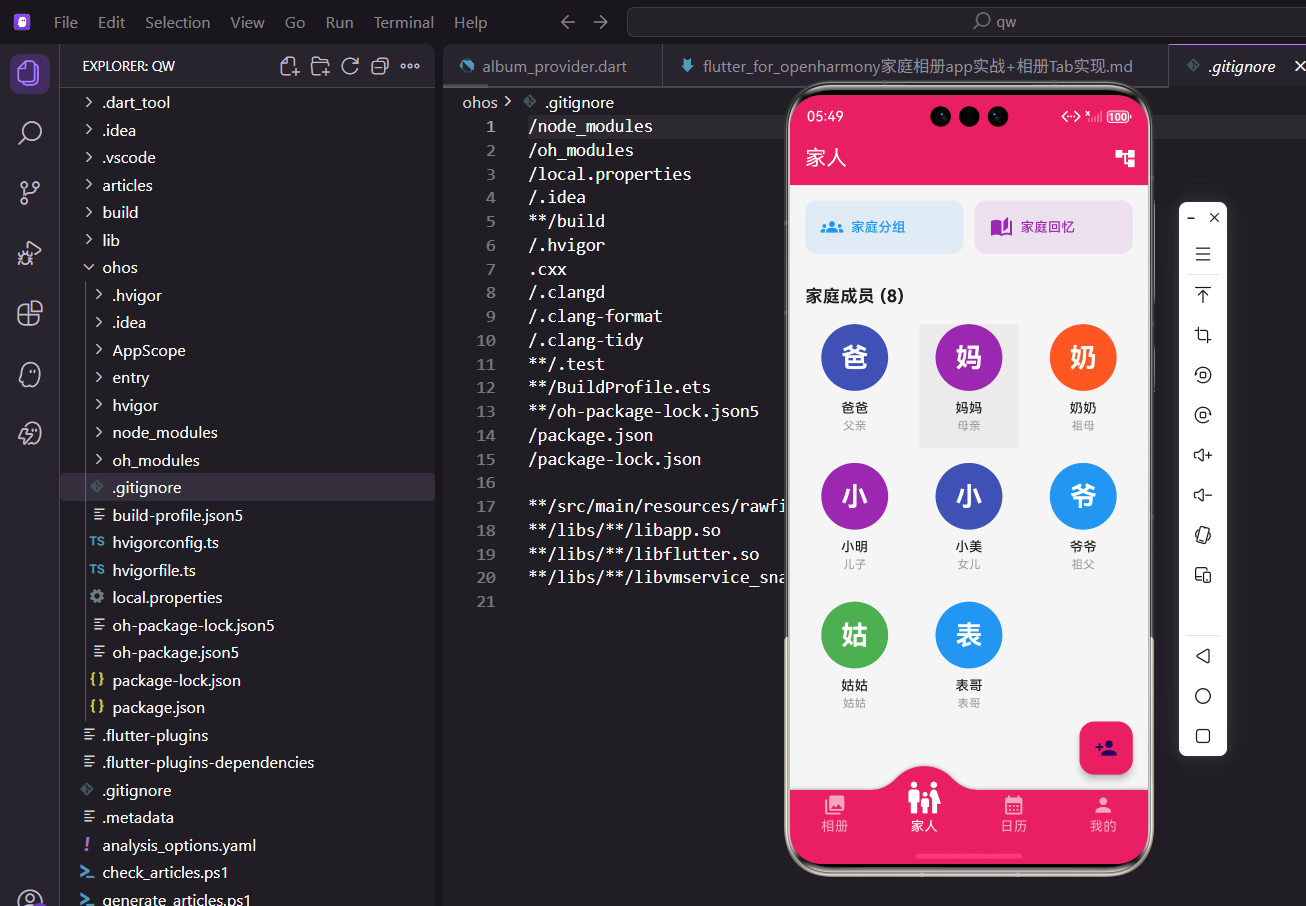The height and width of the screenshot is (906, 1306).
Task: Click the emulator volume down icon
Action: (1203, 495)
